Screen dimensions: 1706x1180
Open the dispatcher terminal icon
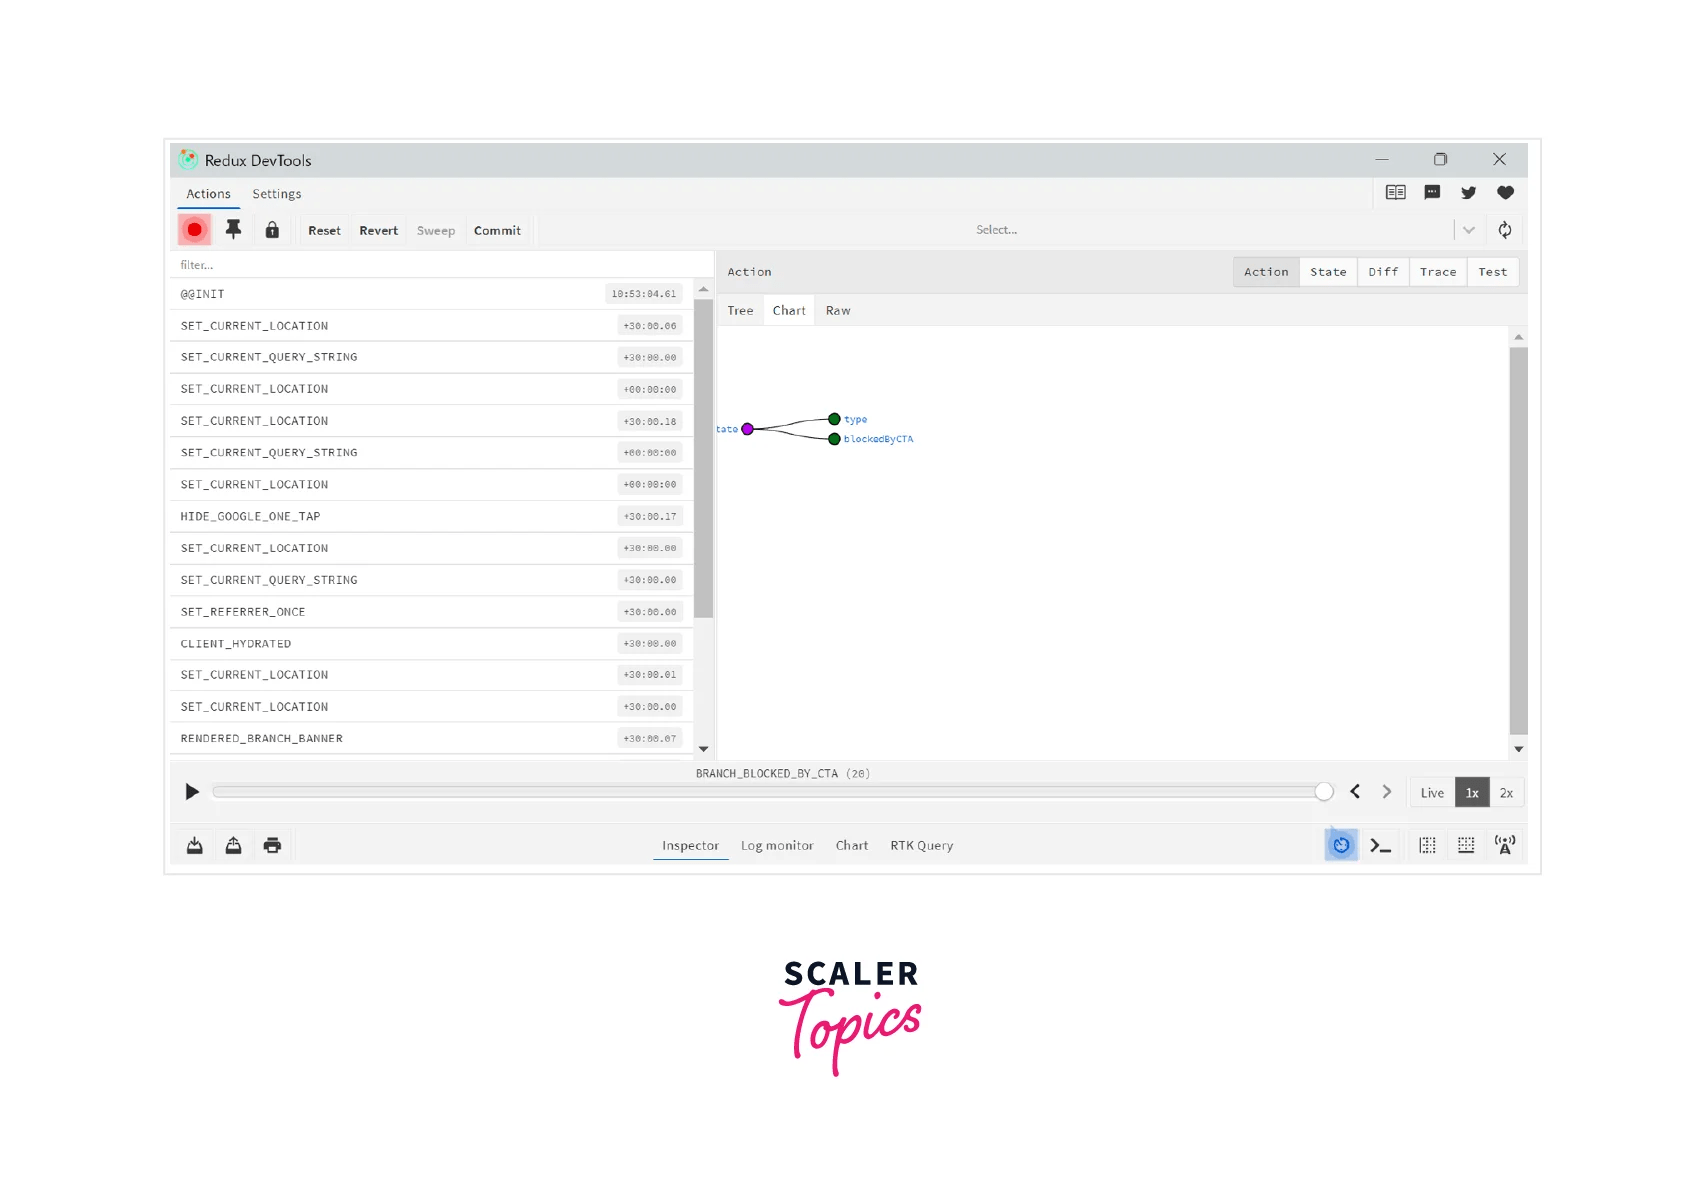(1381, 845)
